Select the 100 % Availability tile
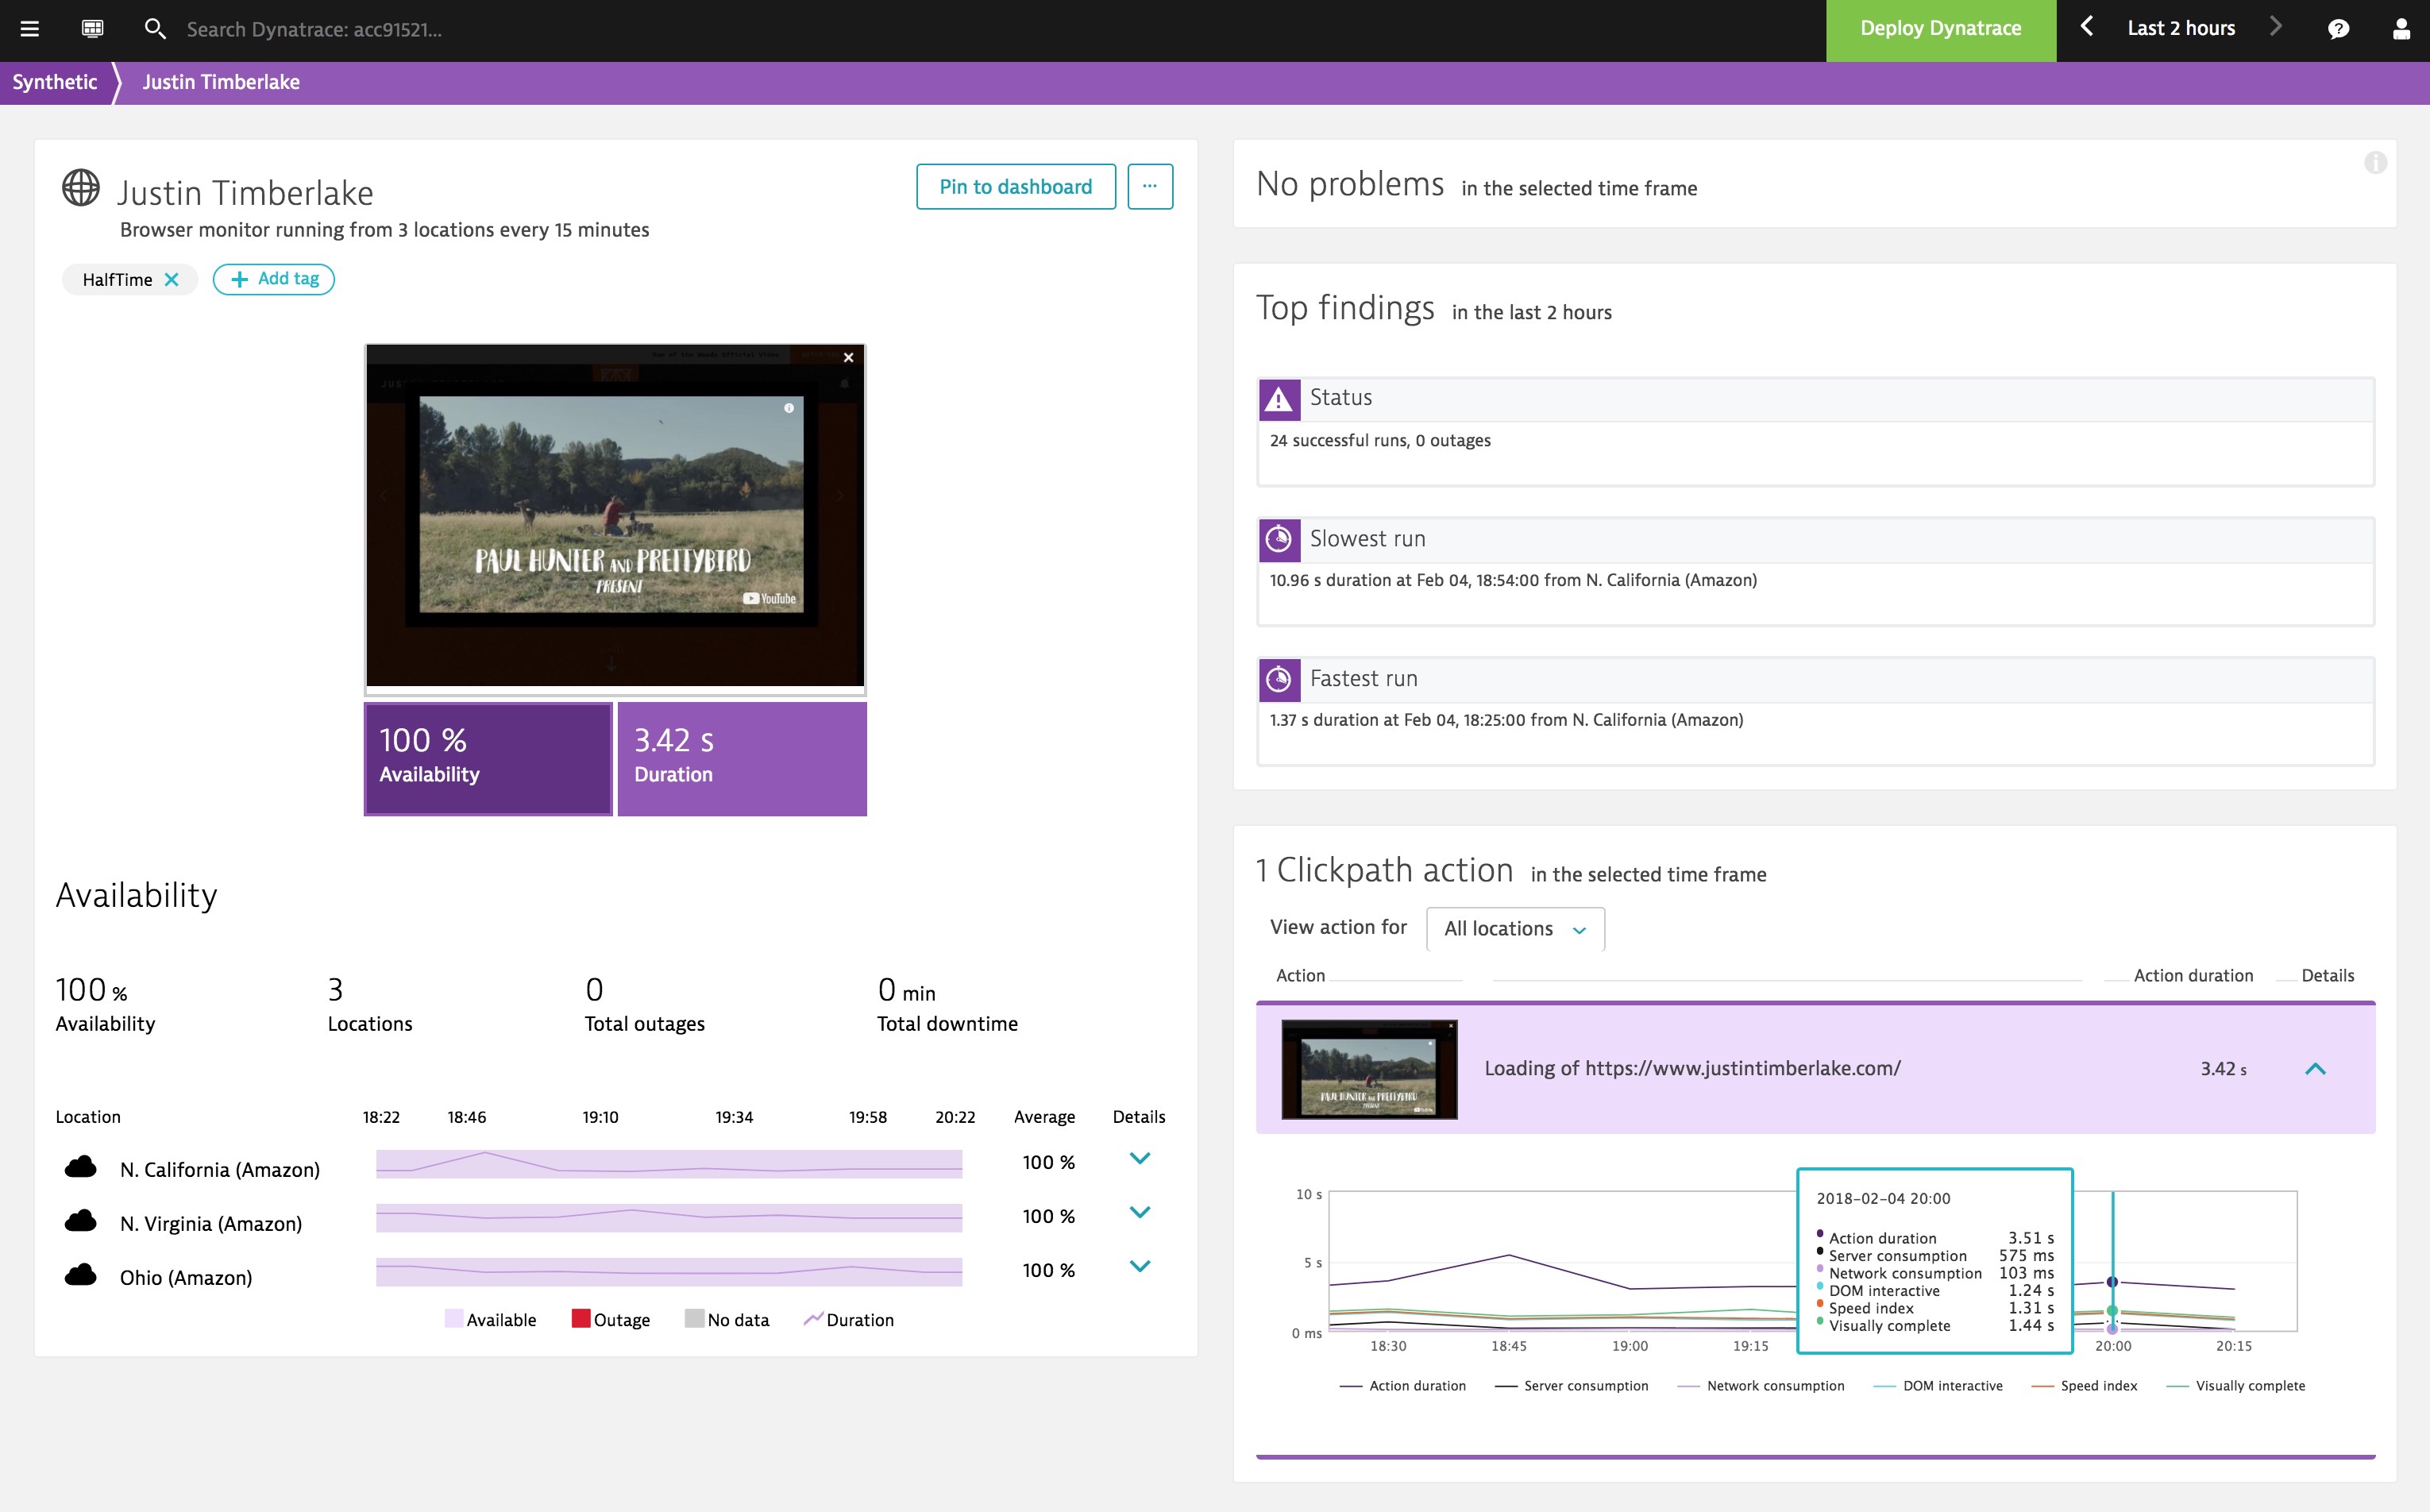Image resolution: width=2430 pixels, height=1512 pixels. (x=488, y=758)
